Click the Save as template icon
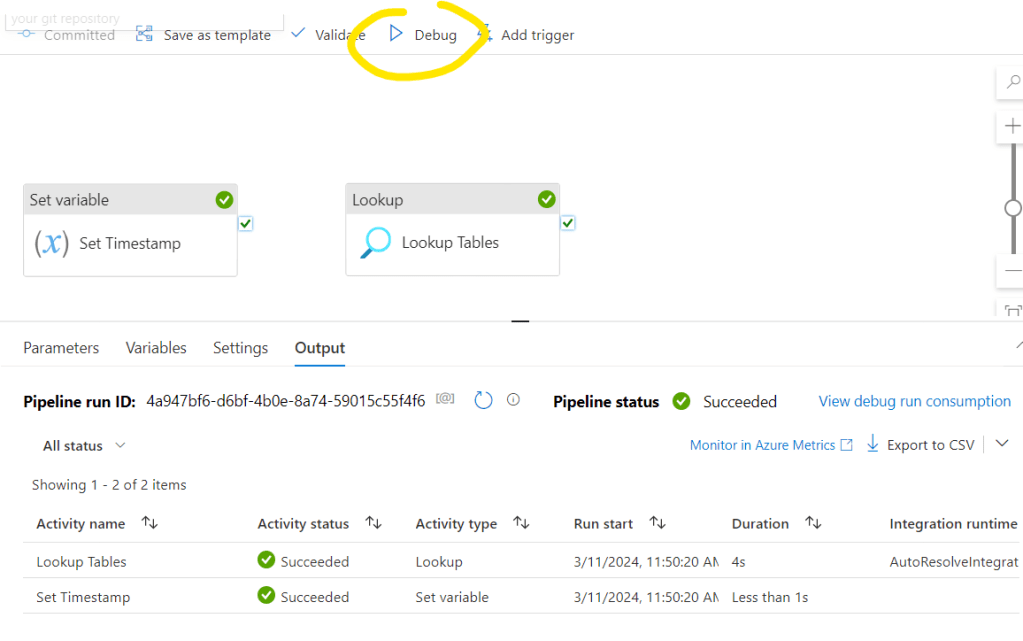This screenshot has height=641, width=1023. [x=145, y=34]
